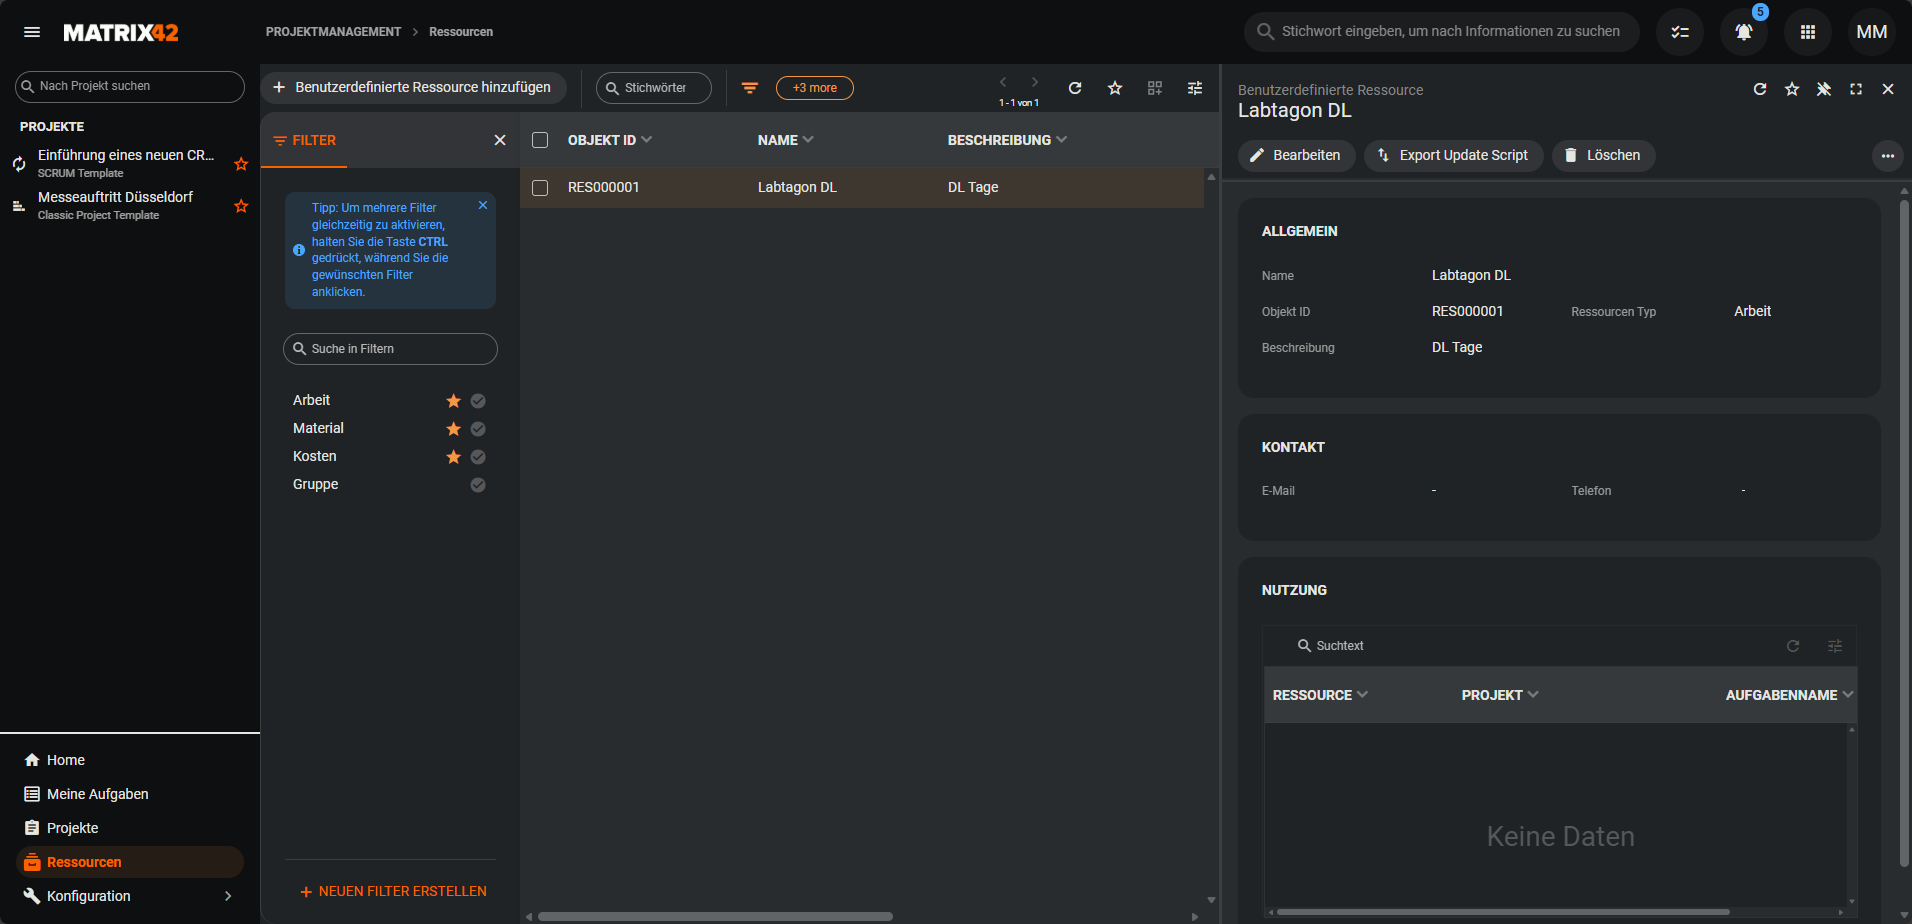Unpin the Labtagon DL detail panel

click(1823, 89)
